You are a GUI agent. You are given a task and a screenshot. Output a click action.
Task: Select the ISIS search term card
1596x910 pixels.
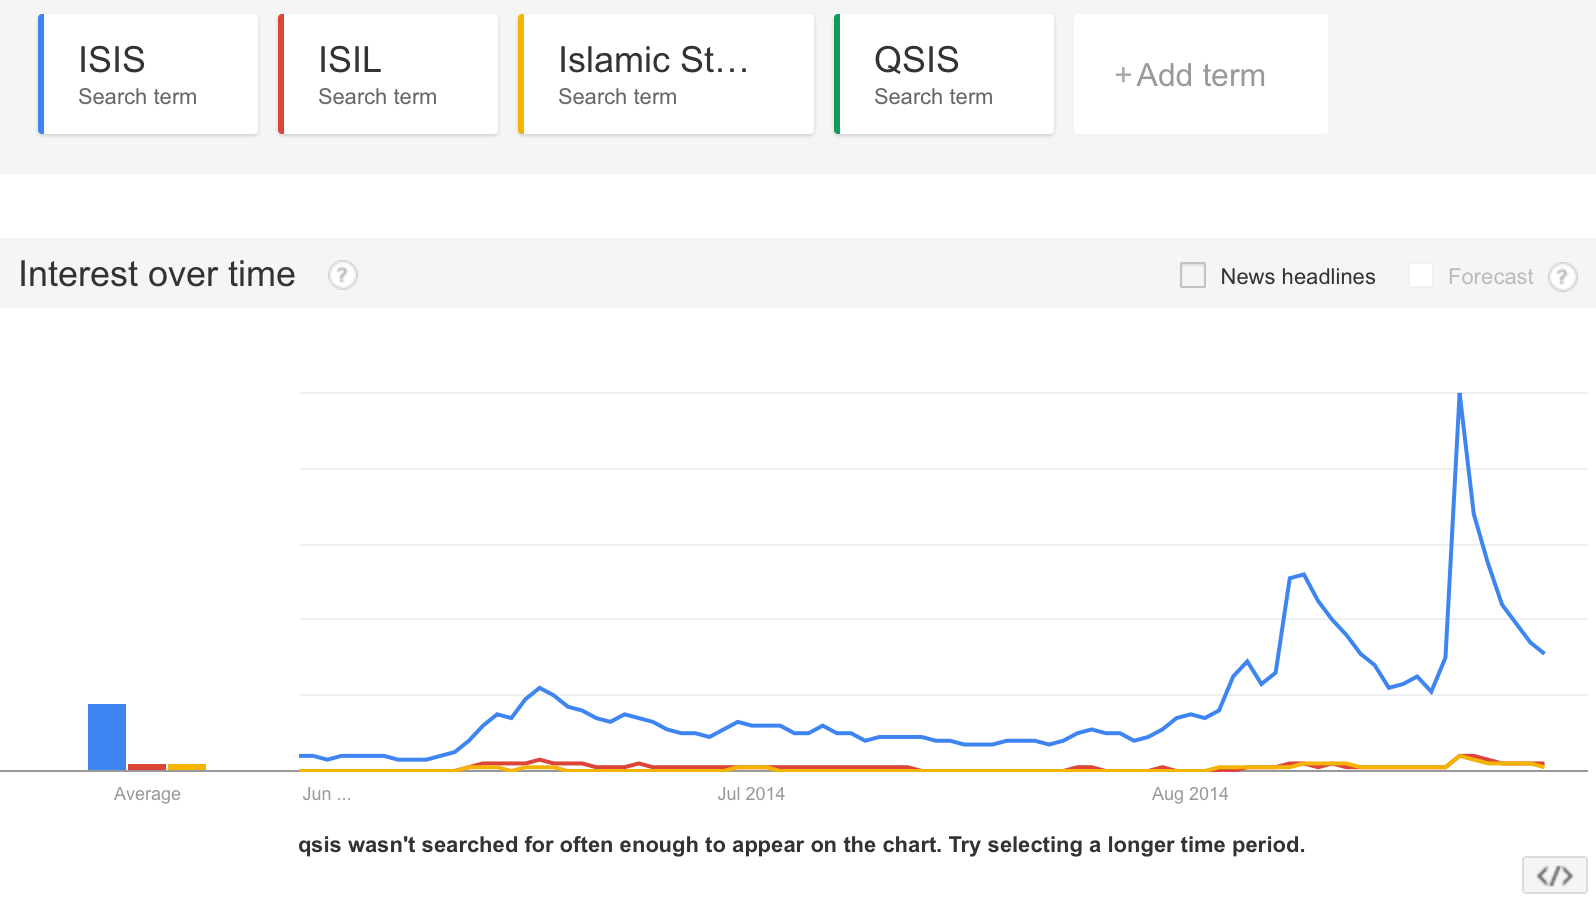(x=148, y=74)
